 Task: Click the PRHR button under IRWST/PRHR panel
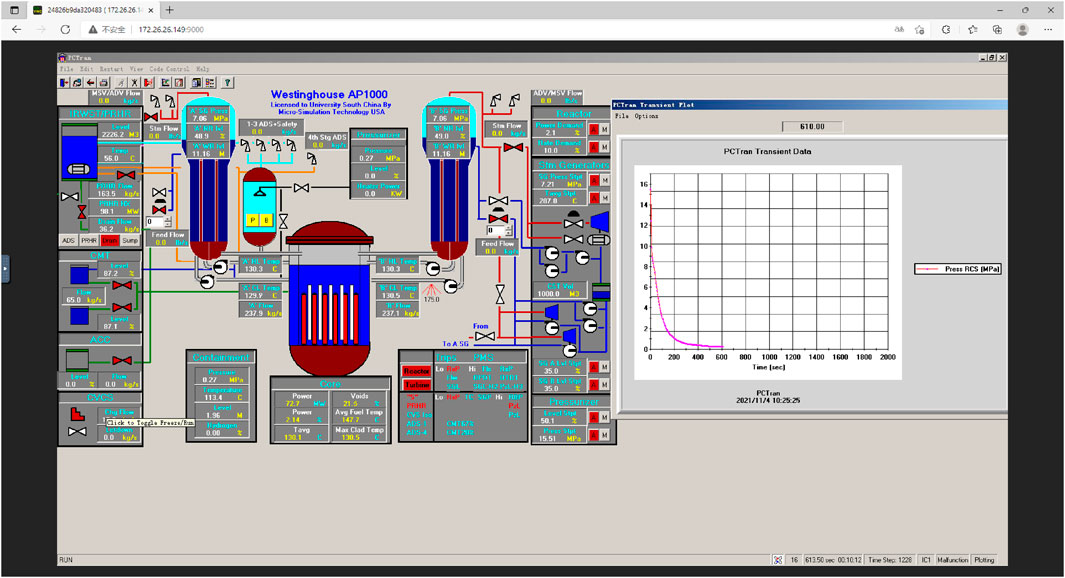(89, 240)
